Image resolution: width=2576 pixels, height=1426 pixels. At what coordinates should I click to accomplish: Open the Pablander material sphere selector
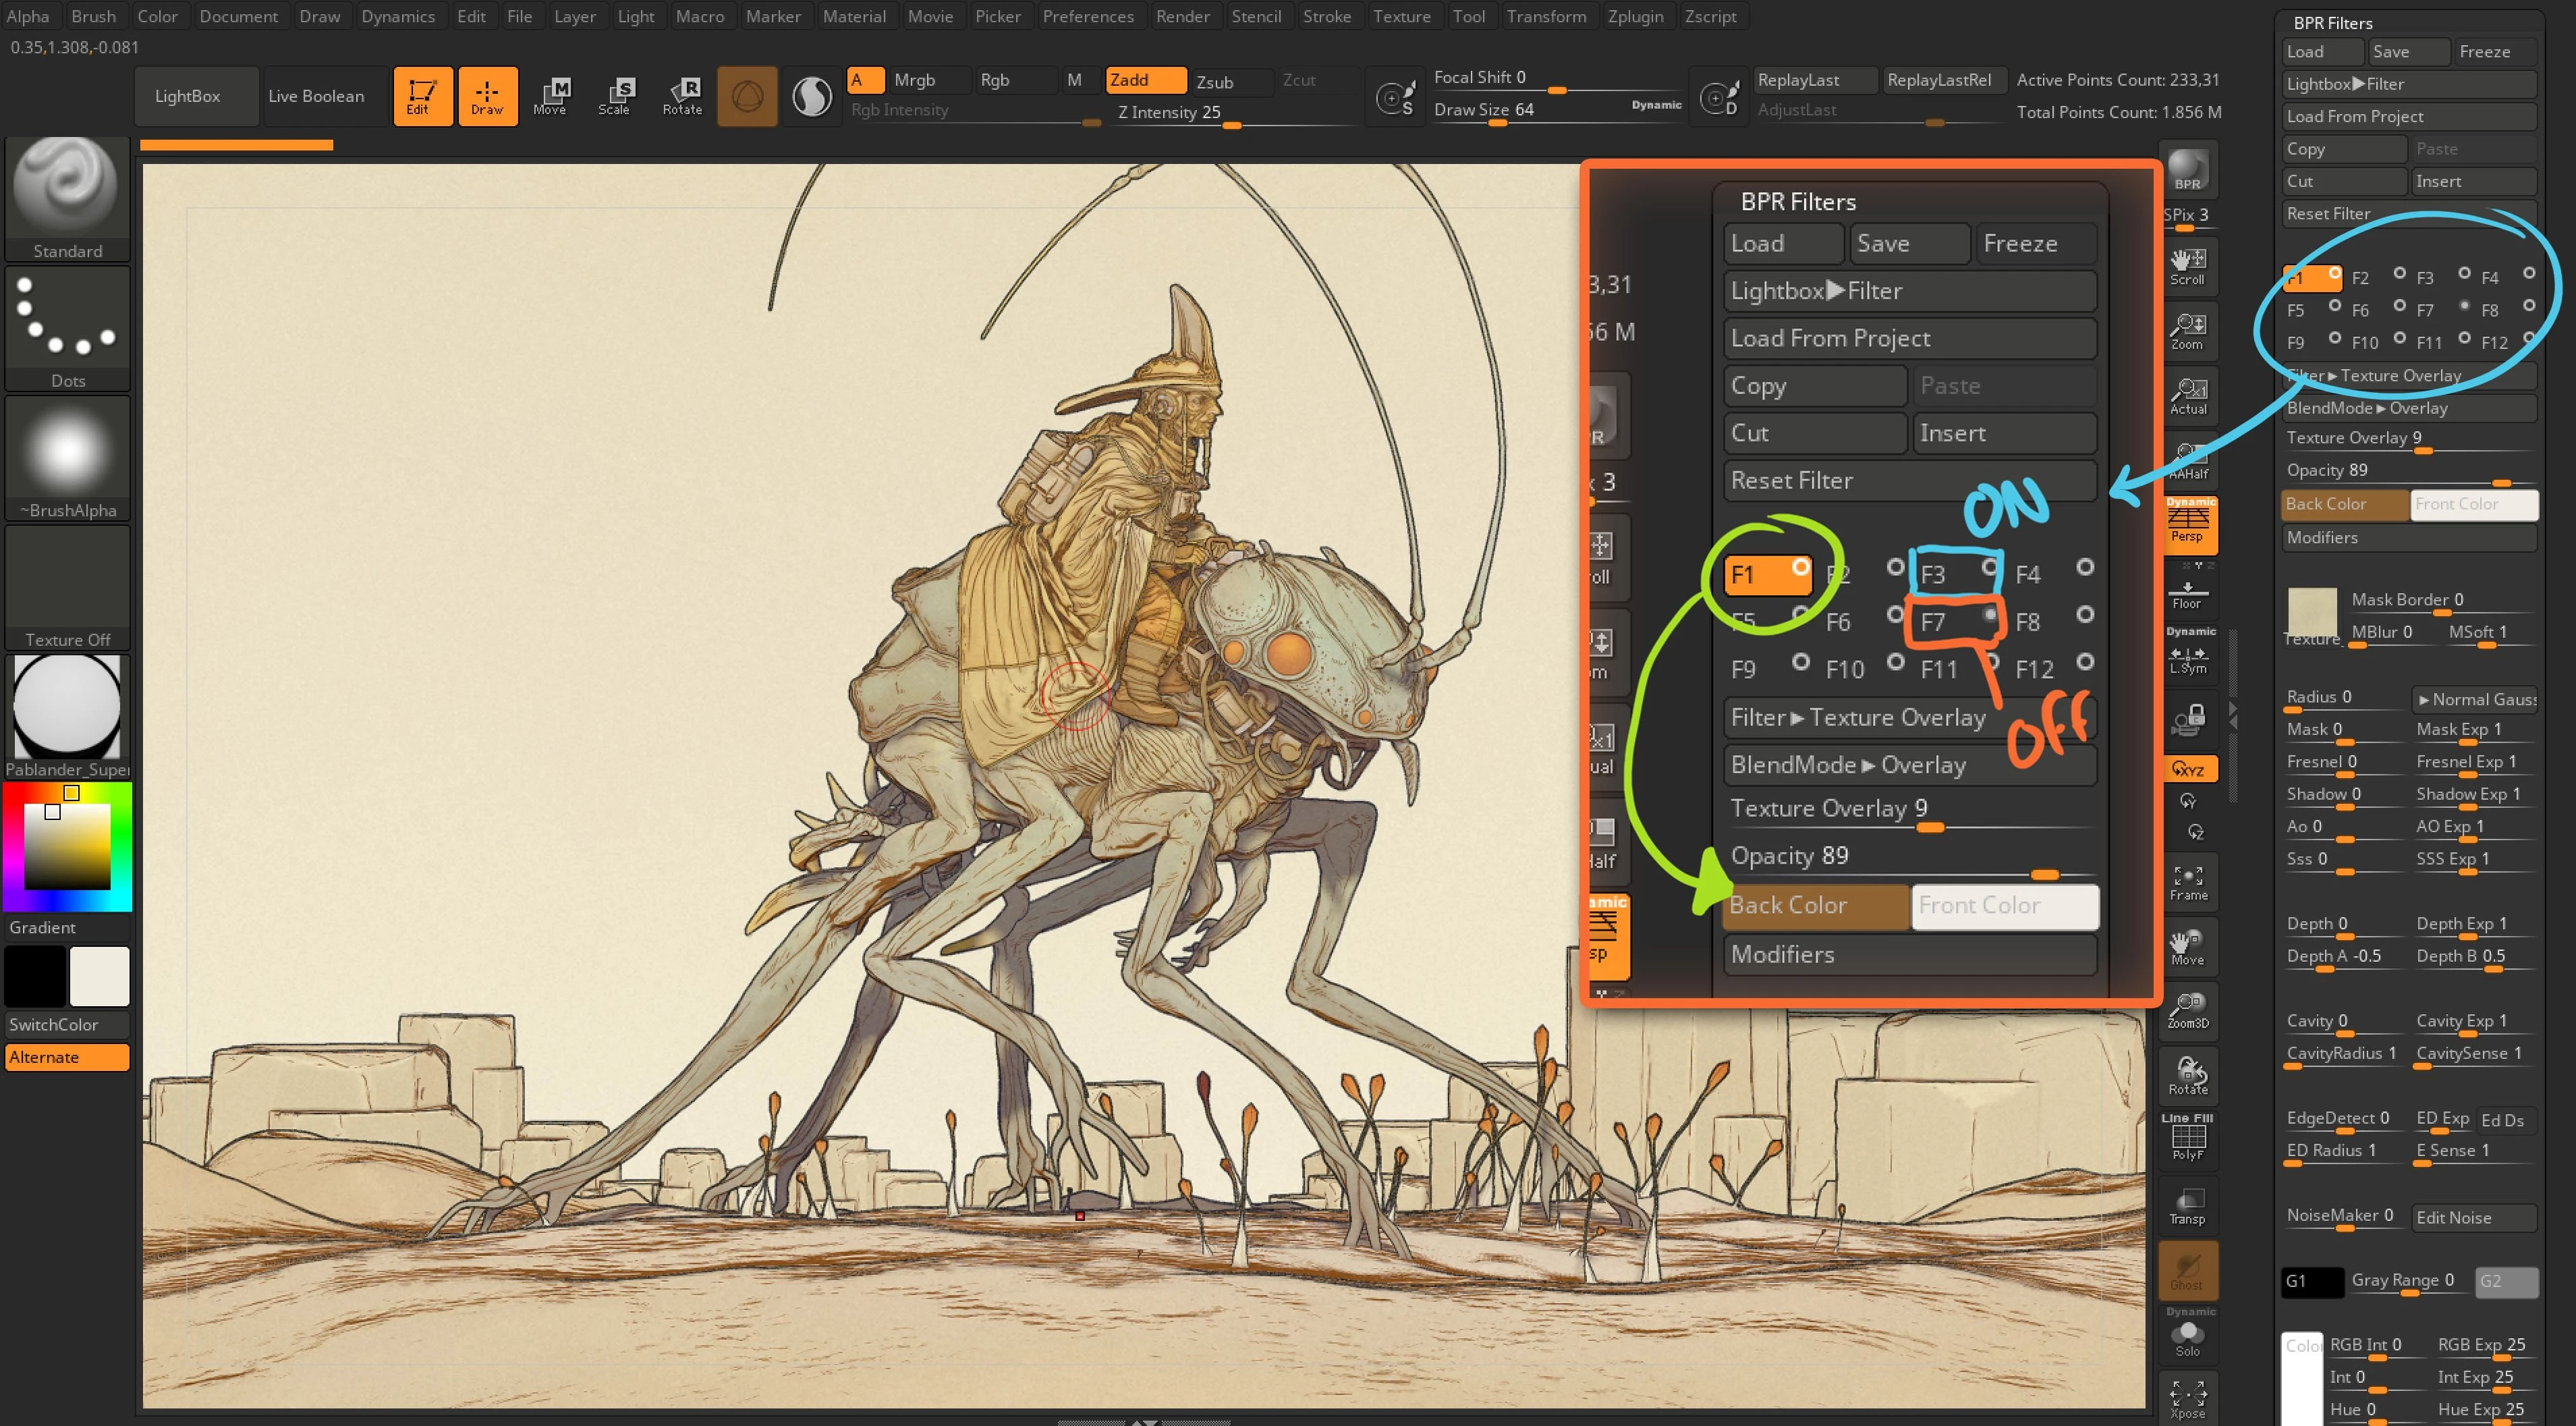67,717
